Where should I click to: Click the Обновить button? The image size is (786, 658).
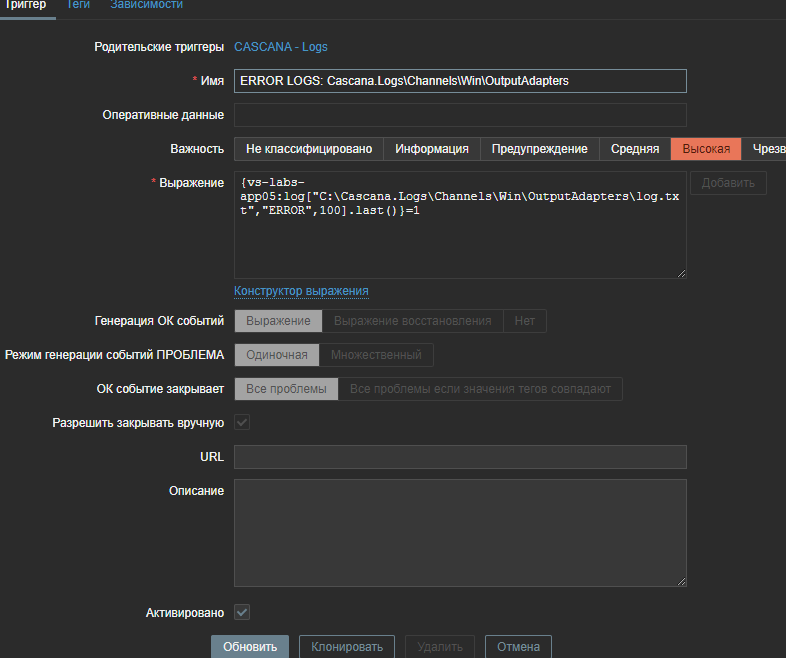pos(250,647)
